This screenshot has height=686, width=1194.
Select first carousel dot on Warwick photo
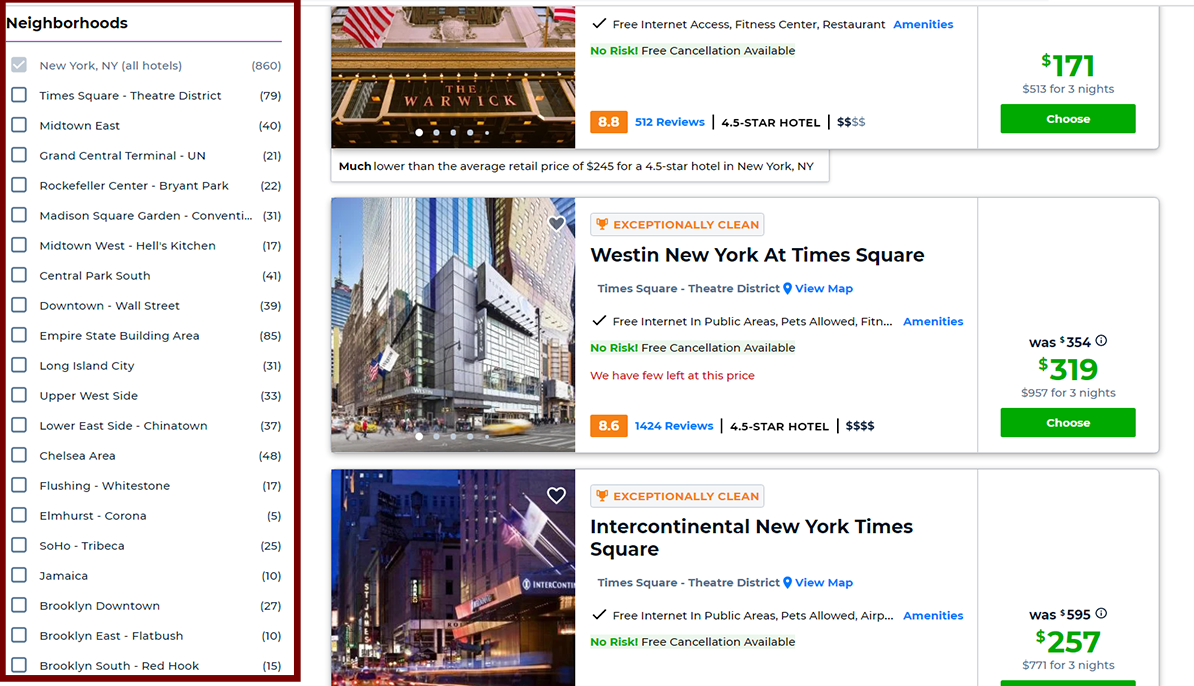419,132
